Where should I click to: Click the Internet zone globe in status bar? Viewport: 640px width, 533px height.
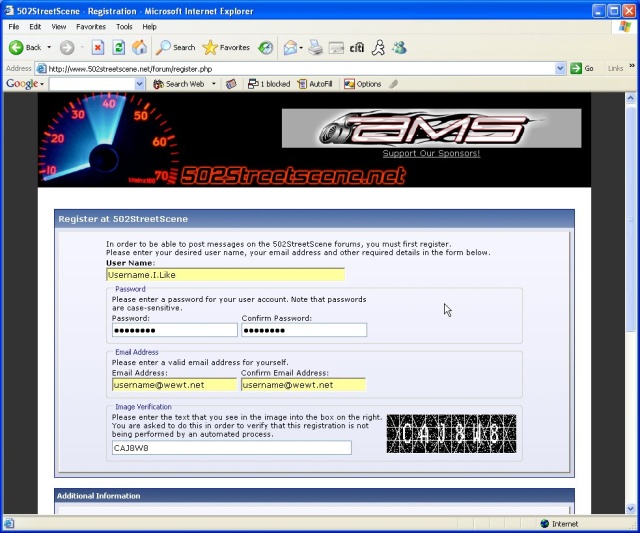(x=544, y=524)
